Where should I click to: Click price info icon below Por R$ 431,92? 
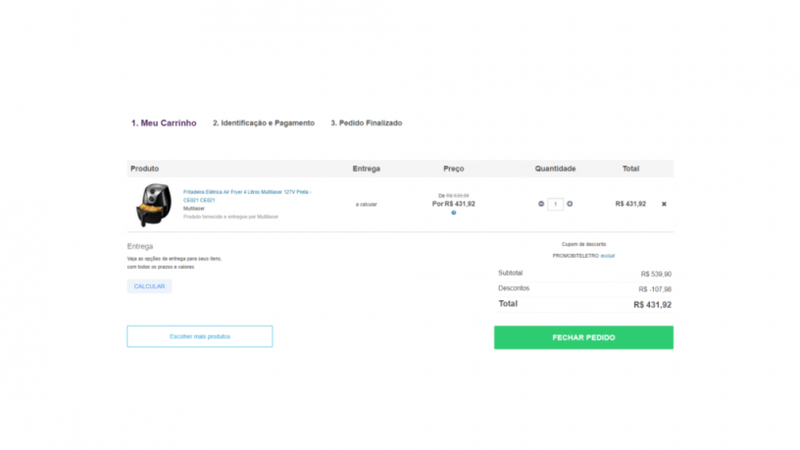pos(453,212)
